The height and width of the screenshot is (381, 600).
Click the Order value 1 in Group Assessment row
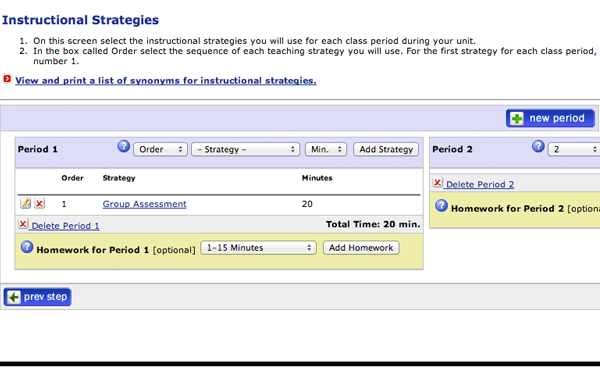64,204
